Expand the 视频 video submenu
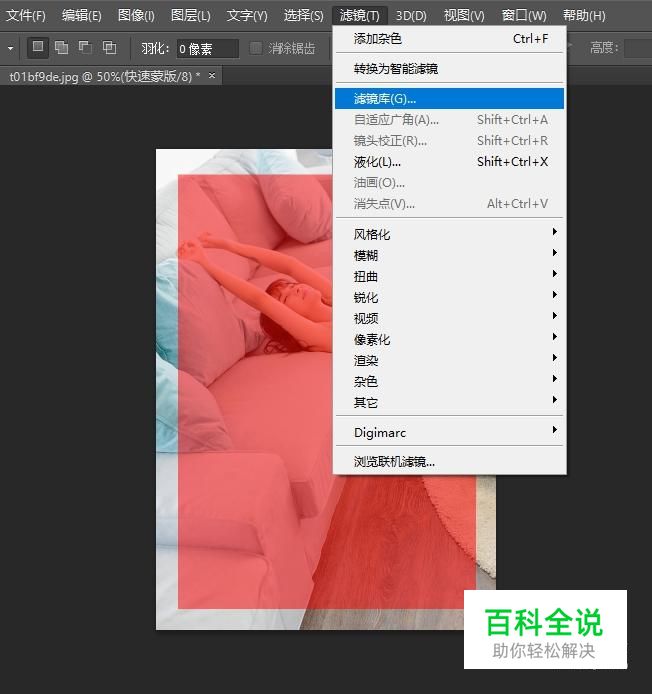Viewport: 652px width, 694px height. pos(449,318)
